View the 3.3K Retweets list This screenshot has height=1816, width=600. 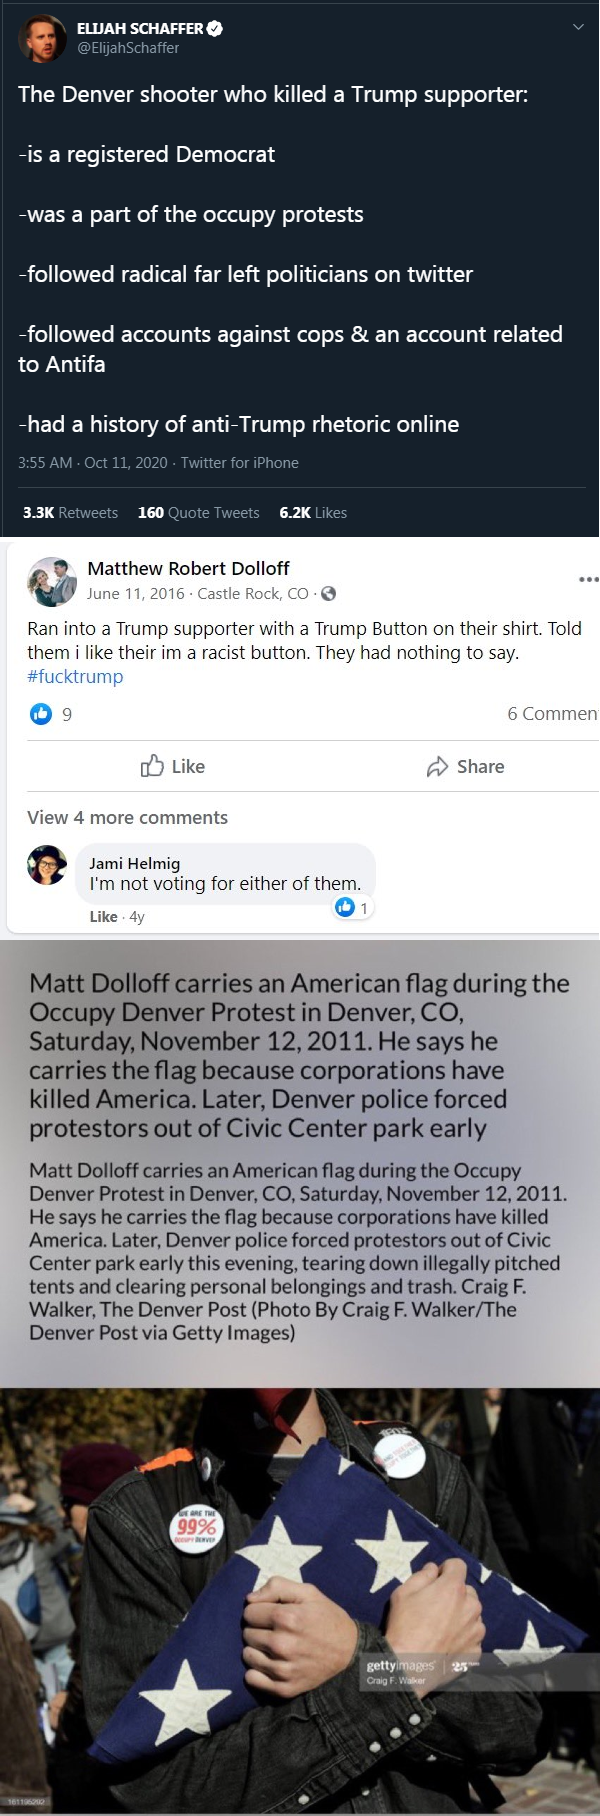coord(70,513)
